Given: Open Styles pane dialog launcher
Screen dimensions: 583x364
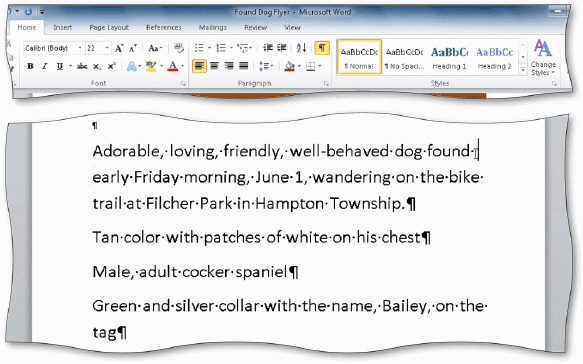Looking at the screenshot, I should coord(554,84).
